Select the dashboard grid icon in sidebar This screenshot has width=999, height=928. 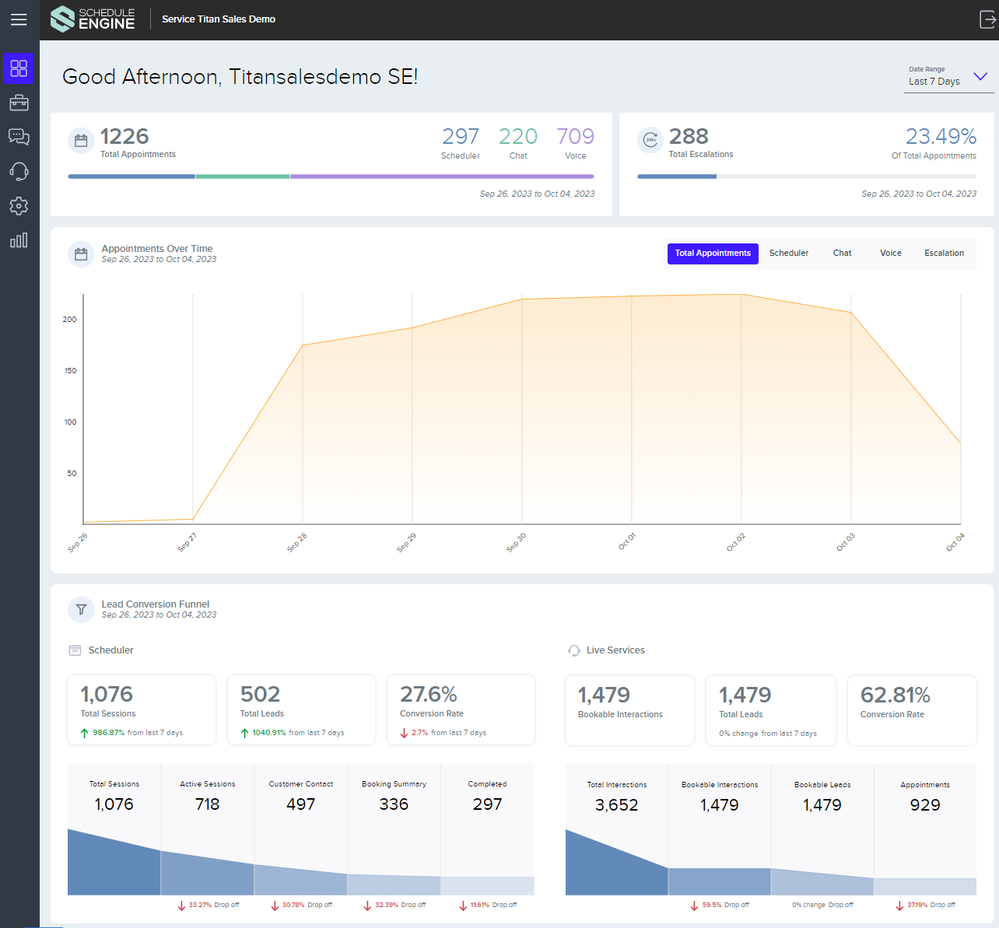(x=18, y=69)
